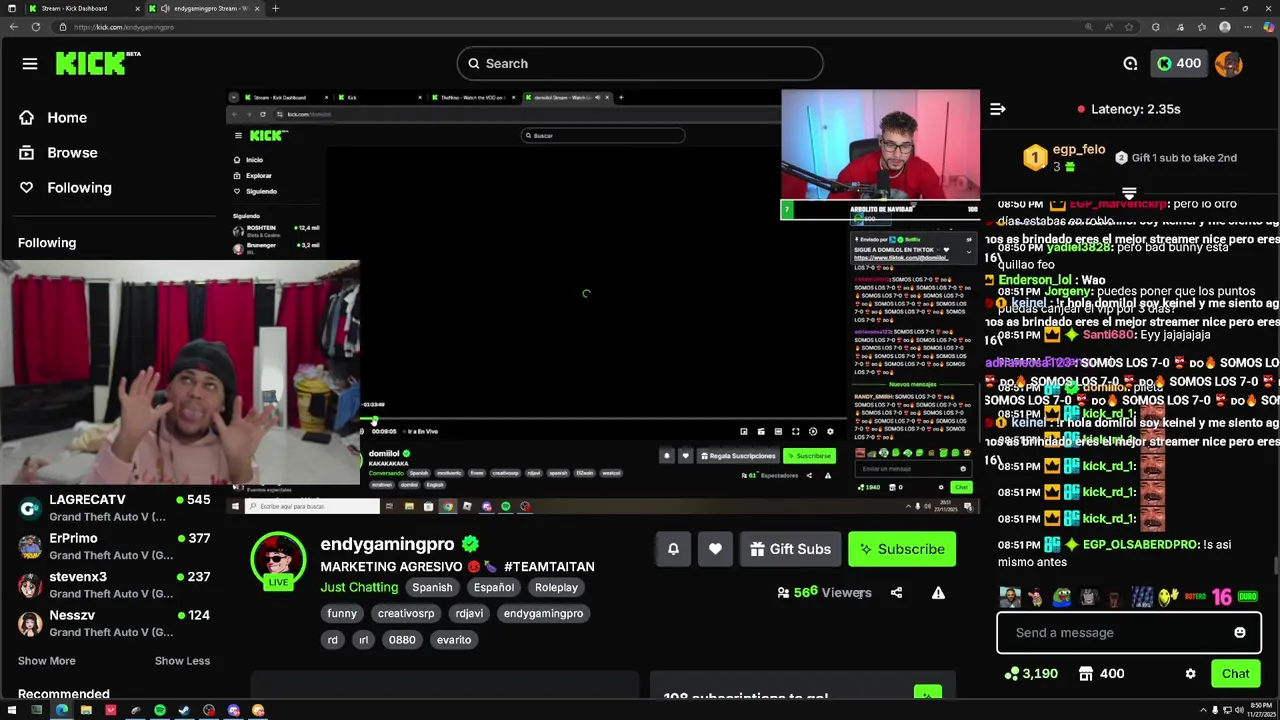This screenshot has width=1280, height=720.
Task: Insert the pink 16 quick emote
Action: [1221, 597]
